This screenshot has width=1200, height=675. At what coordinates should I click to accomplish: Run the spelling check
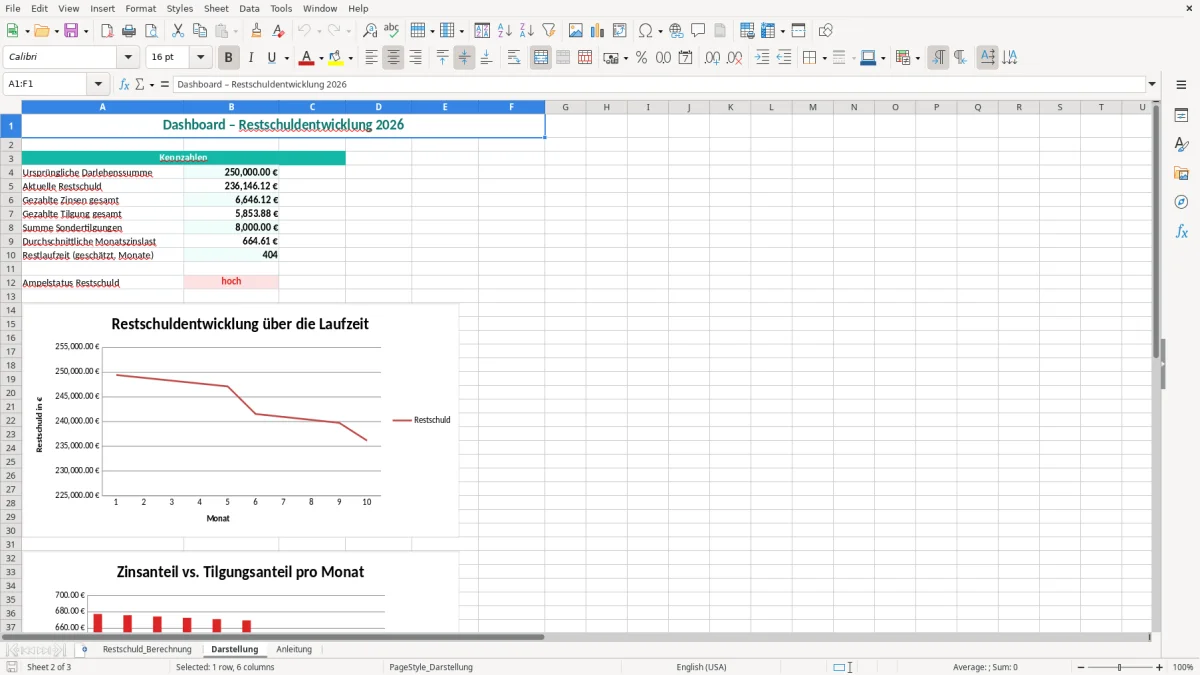pos(392,31)
